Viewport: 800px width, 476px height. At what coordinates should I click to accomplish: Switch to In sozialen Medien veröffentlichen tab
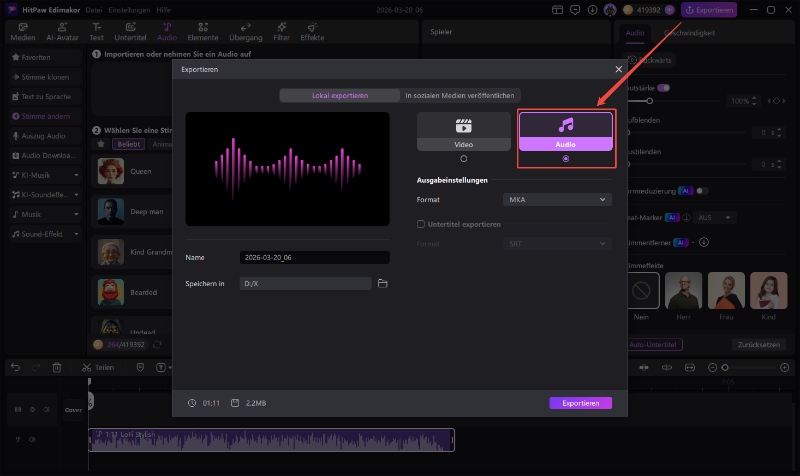tap(460, 96)
